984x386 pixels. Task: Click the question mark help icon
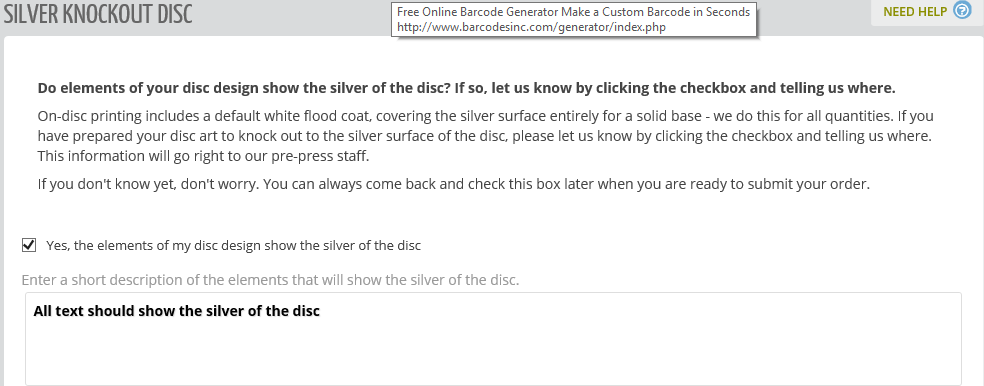click(x=961, y=11)
